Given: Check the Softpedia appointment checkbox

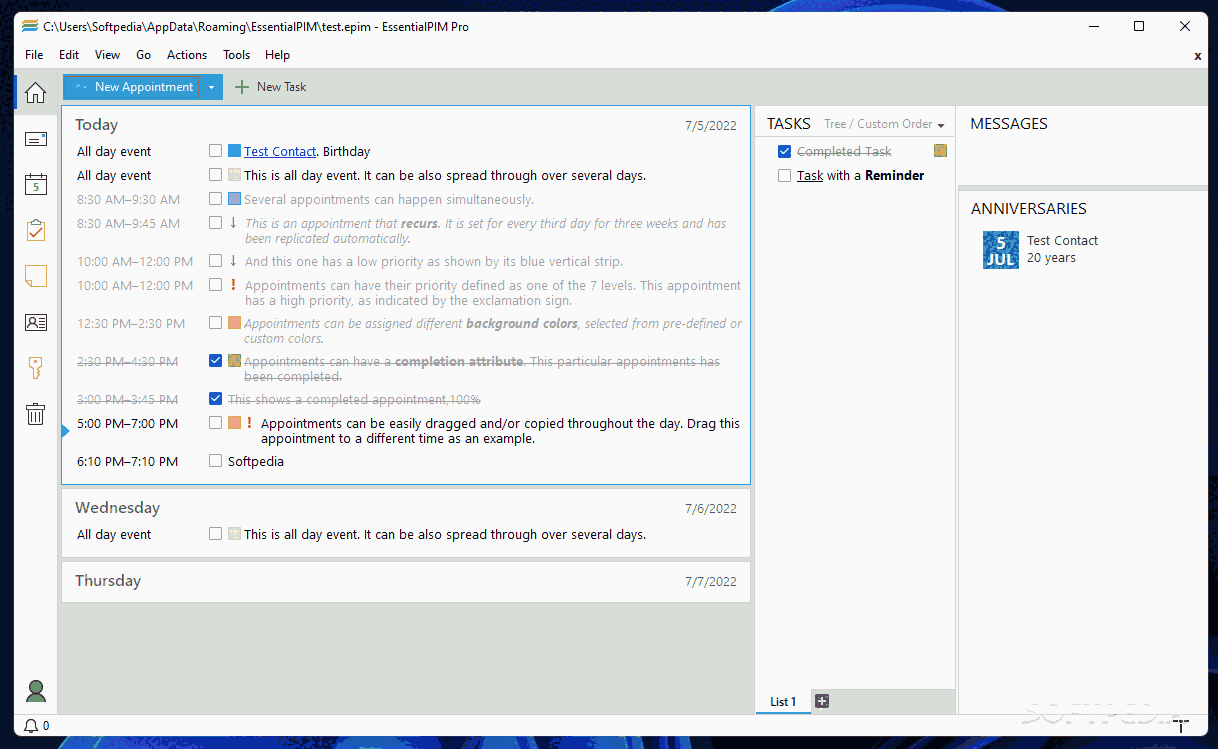Looking at the screenshot, I should [215, 461].
